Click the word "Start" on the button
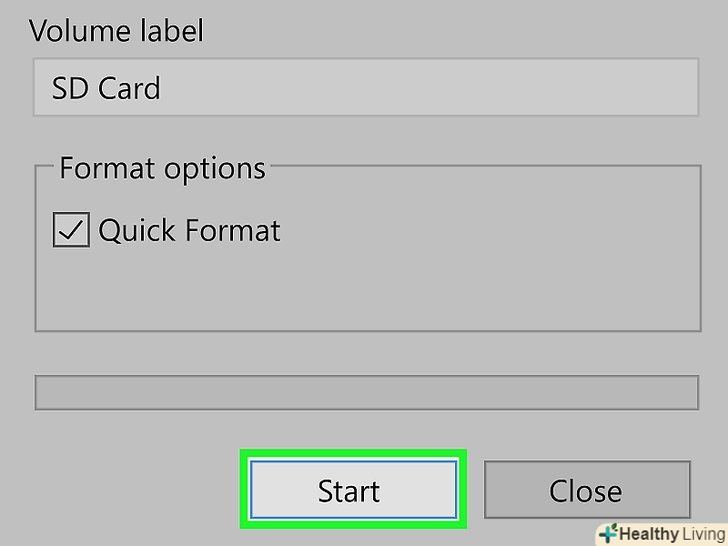 [x=349, y=491]
